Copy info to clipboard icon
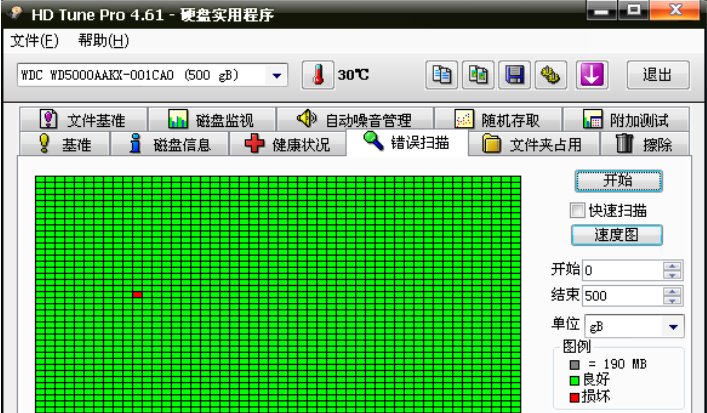This screenshot has width=707, height=413. (x=441, y=75)
